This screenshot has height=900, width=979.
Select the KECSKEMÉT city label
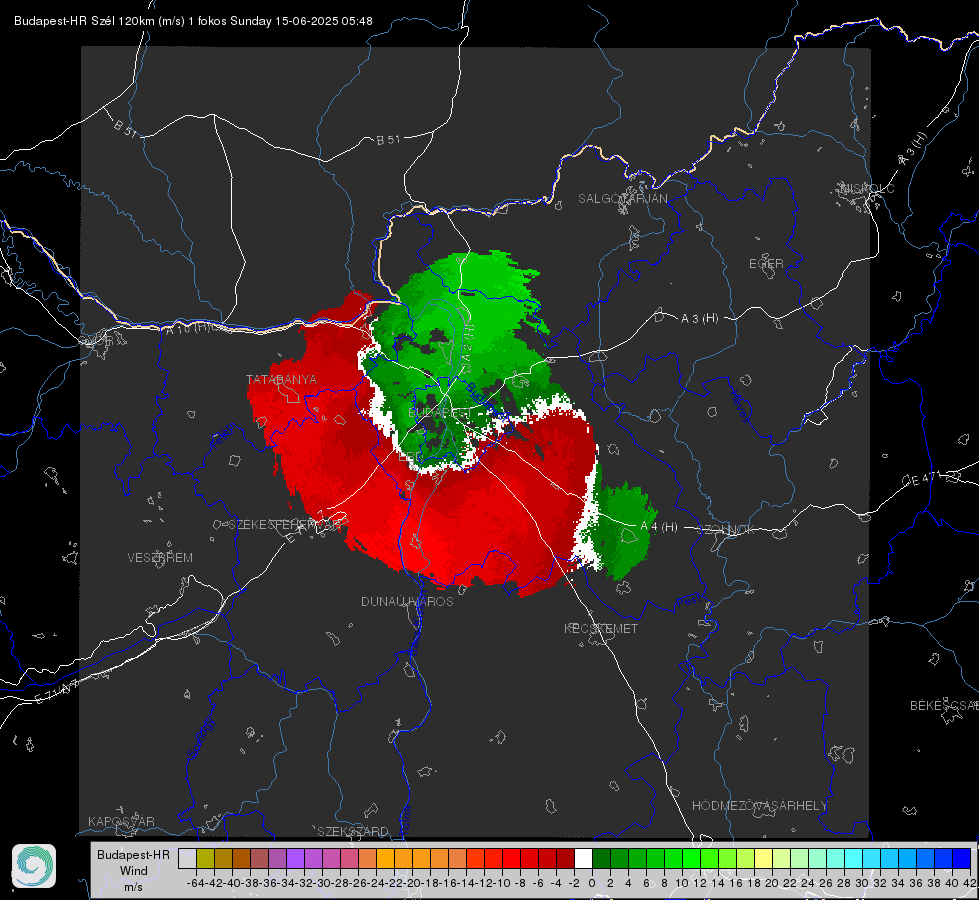click(x=601, y=628)
